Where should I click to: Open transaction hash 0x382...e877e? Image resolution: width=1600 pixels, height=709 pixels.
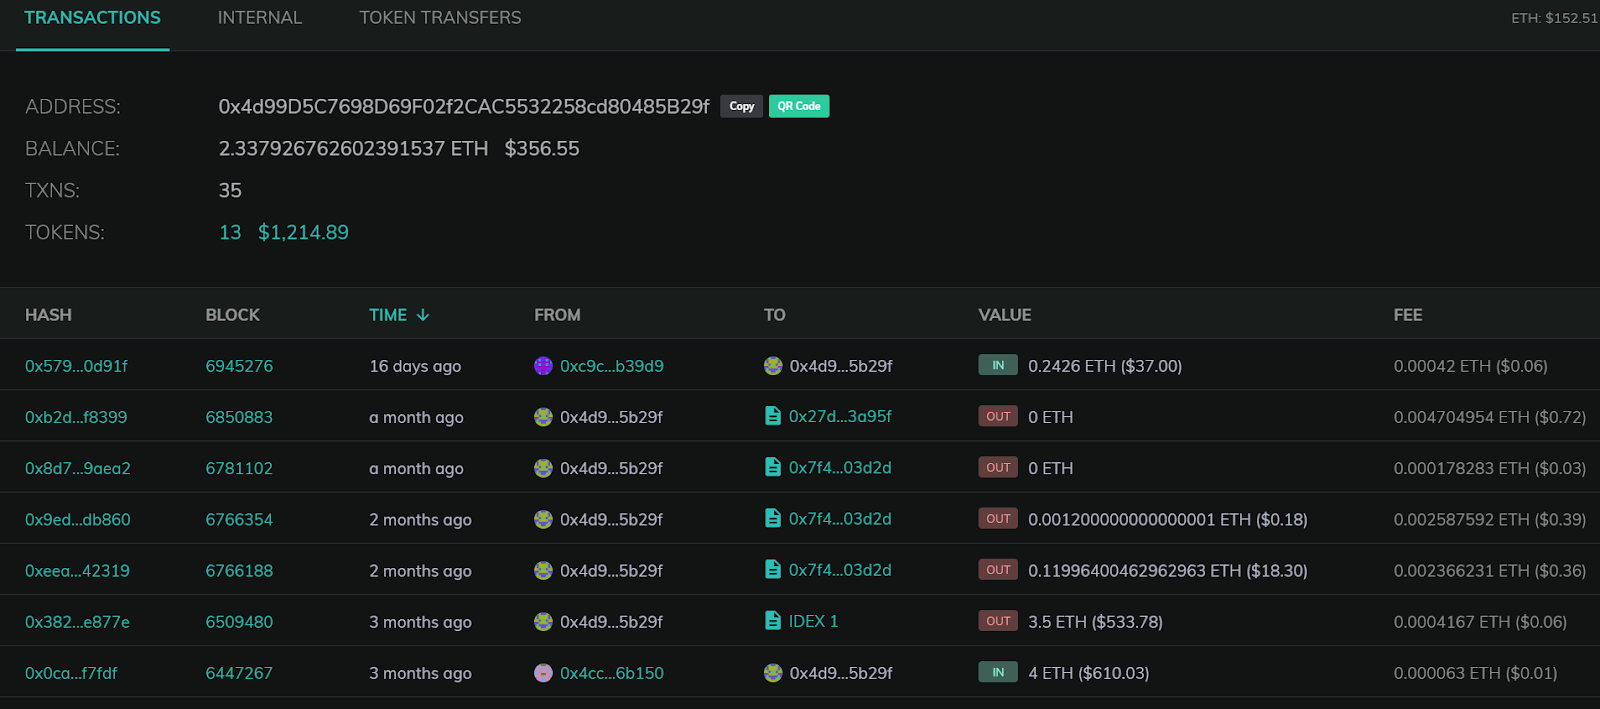pyautogui.click(x=77, y=622)
